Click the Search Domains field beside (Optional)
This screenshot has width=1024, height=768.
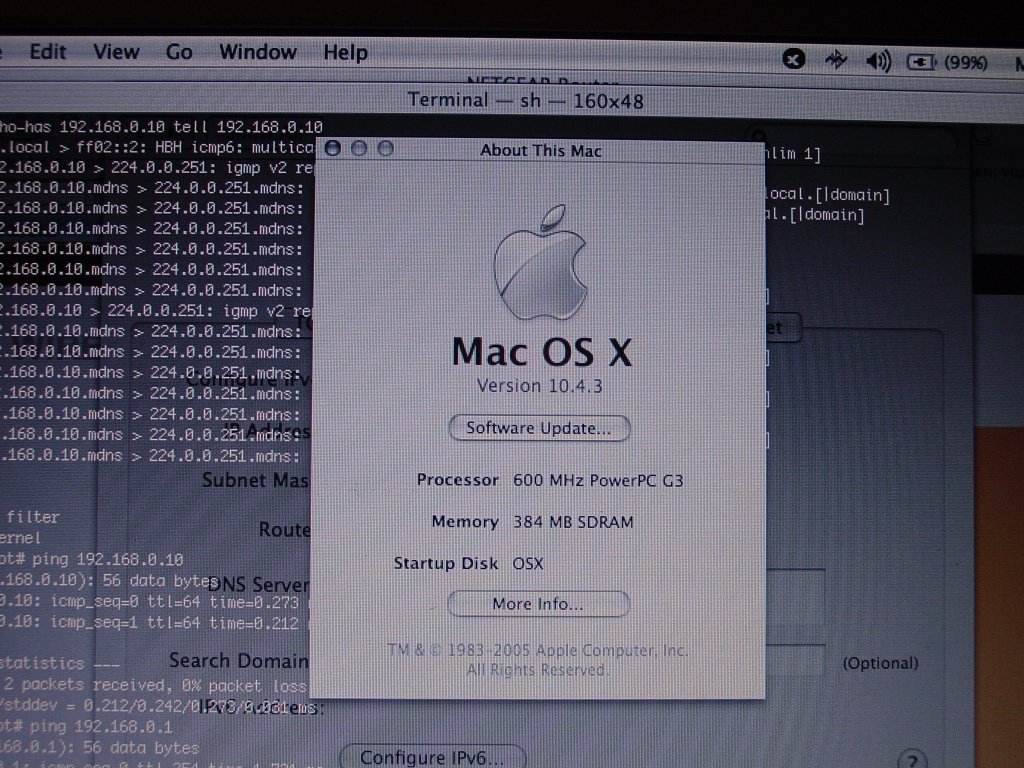795,661
